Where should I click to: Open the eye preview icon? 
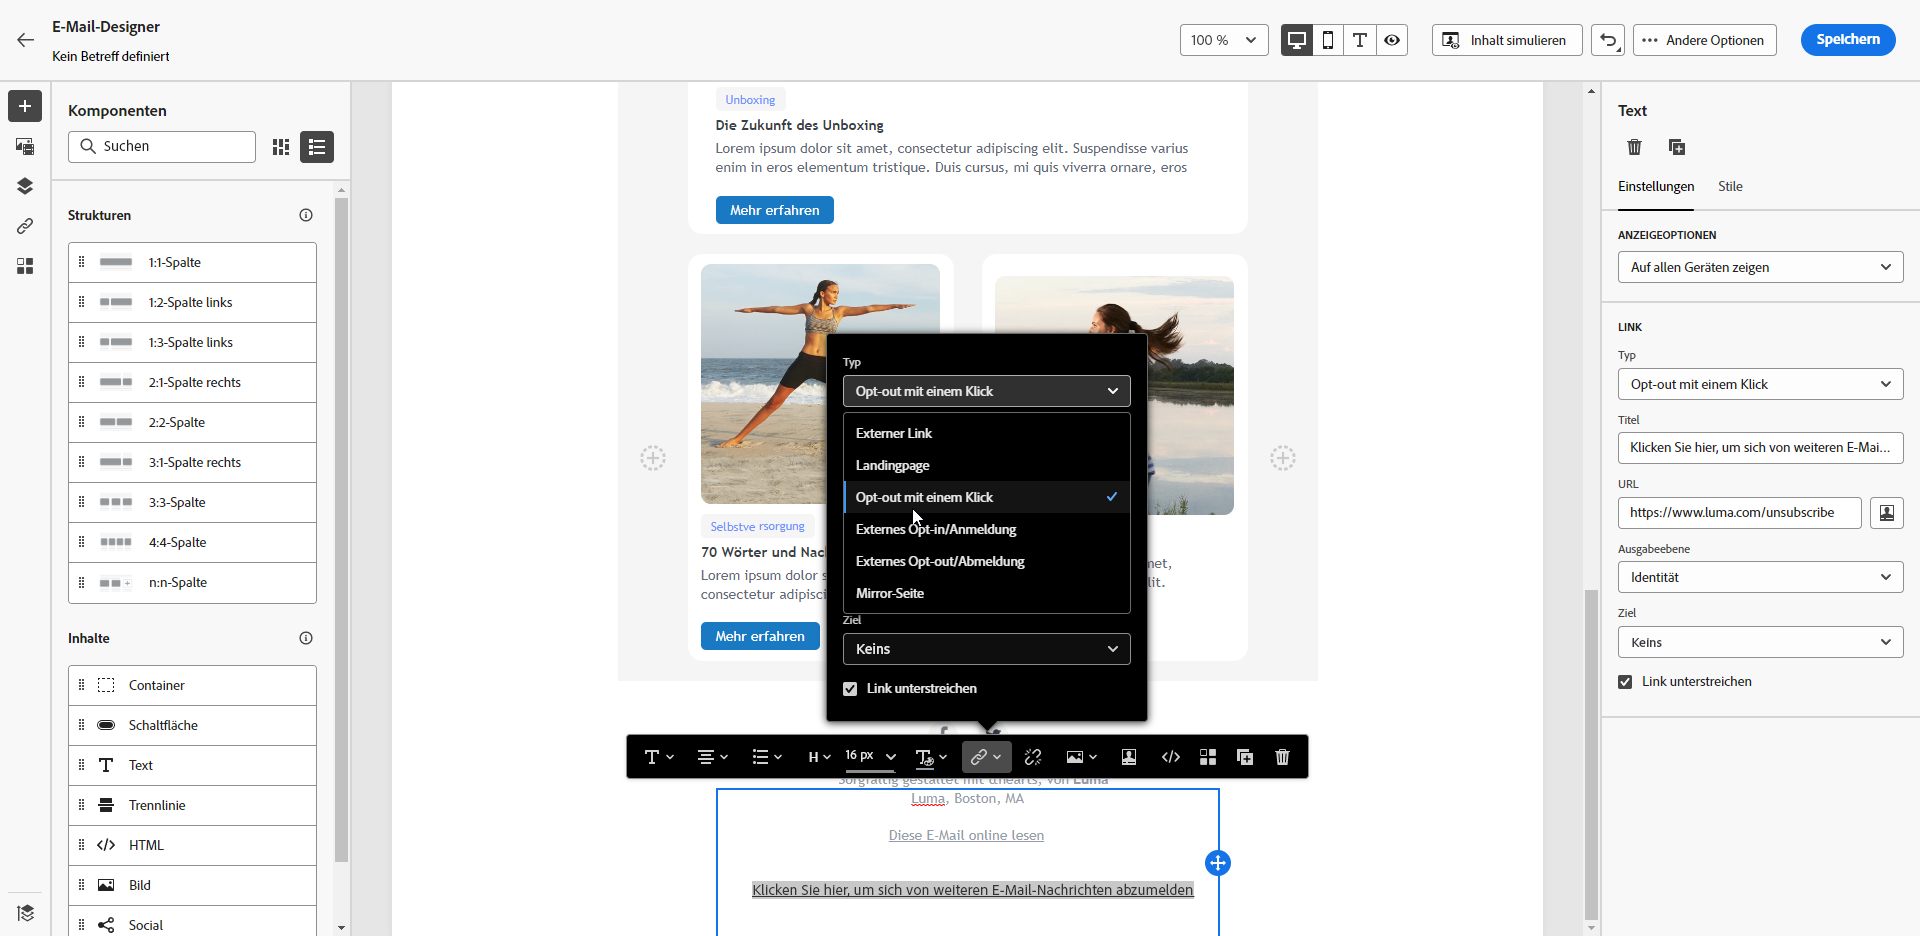1392,40
